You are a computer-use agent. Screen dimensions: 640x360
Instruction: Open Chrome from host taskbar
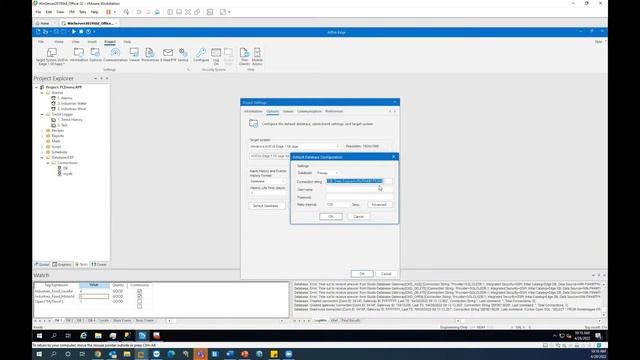point(98,354)
